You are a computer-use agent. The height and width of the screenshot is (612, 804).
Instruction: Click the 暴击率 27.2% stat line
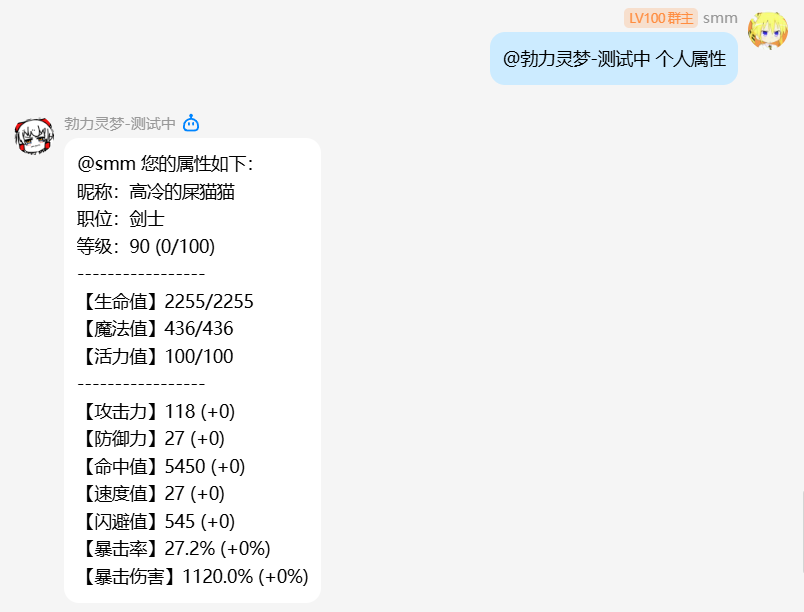pos(174,548)
